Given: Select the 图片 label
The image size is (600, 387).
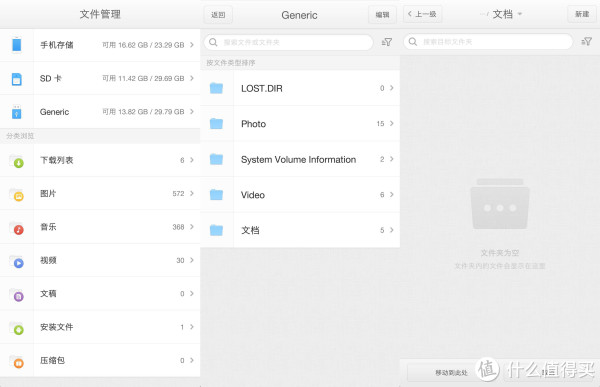Looking at the screenshot, I should coord(48,193).
